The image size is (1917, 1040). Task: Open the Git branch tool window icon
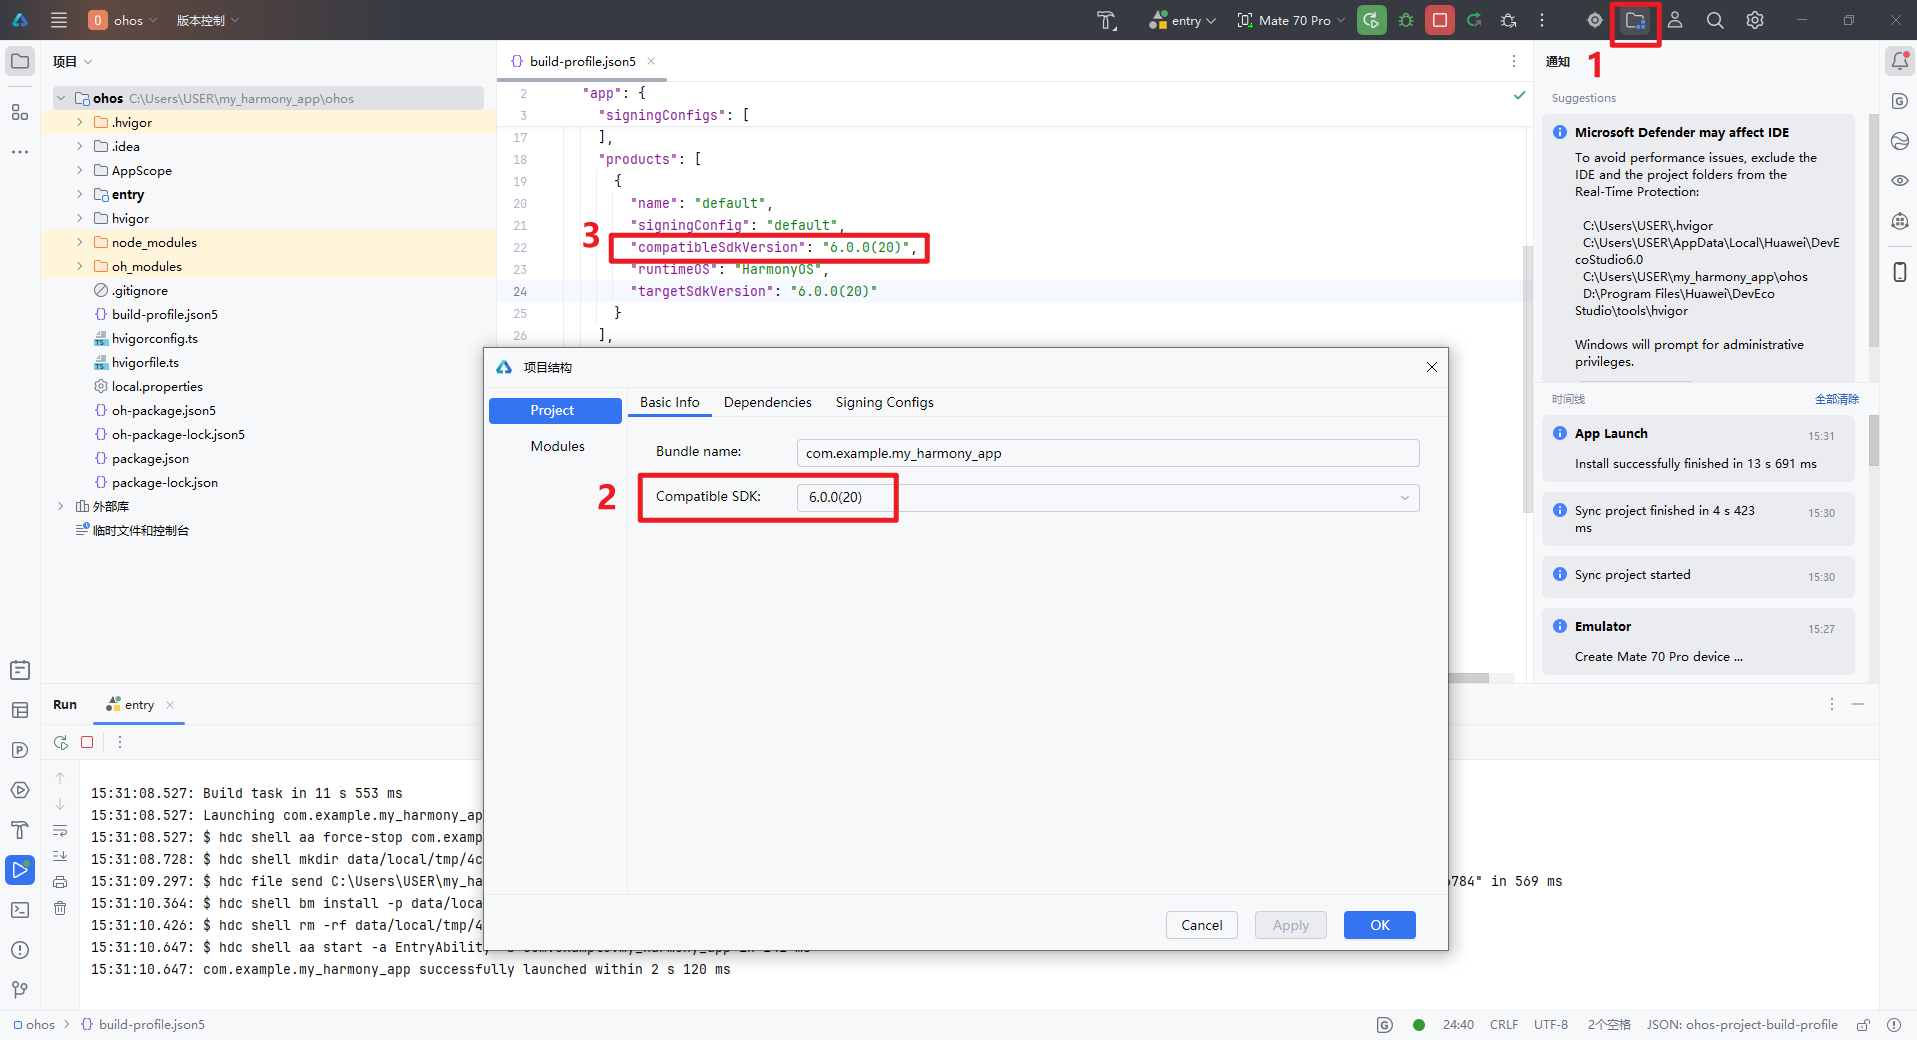point(20,990)
